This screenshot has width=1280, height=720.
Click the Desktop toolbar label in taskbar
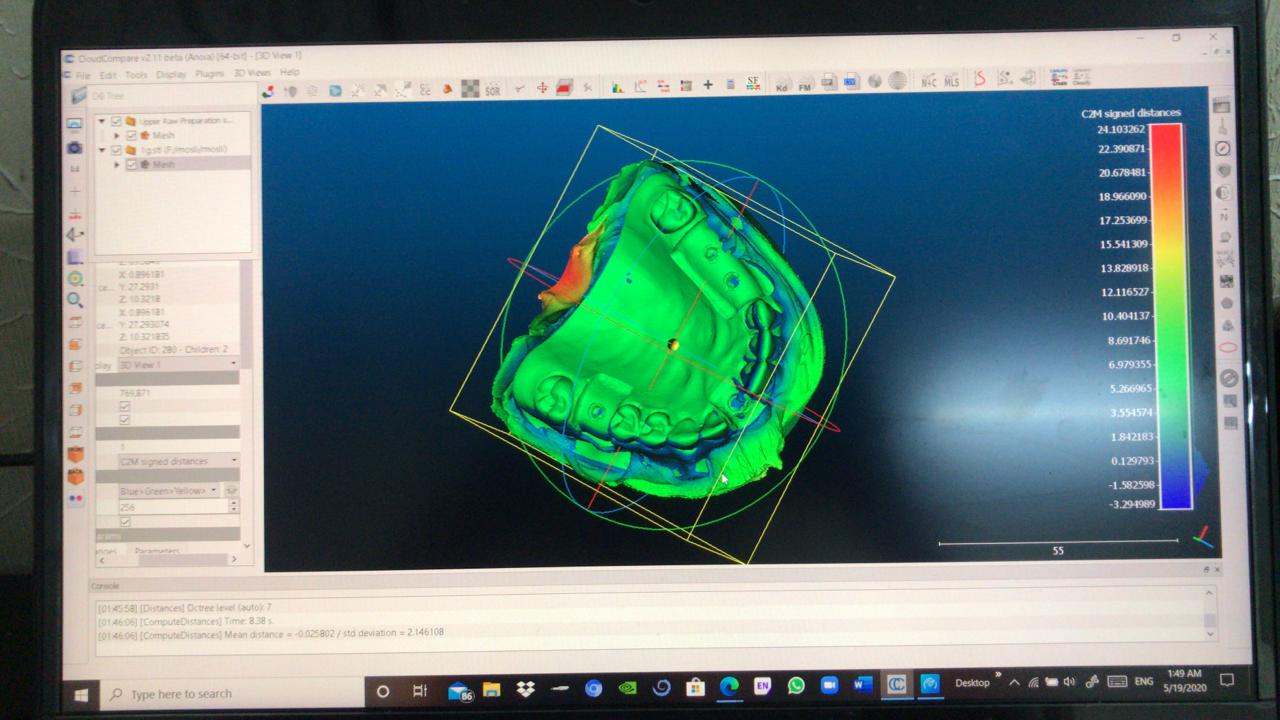(x=972, y=683)
